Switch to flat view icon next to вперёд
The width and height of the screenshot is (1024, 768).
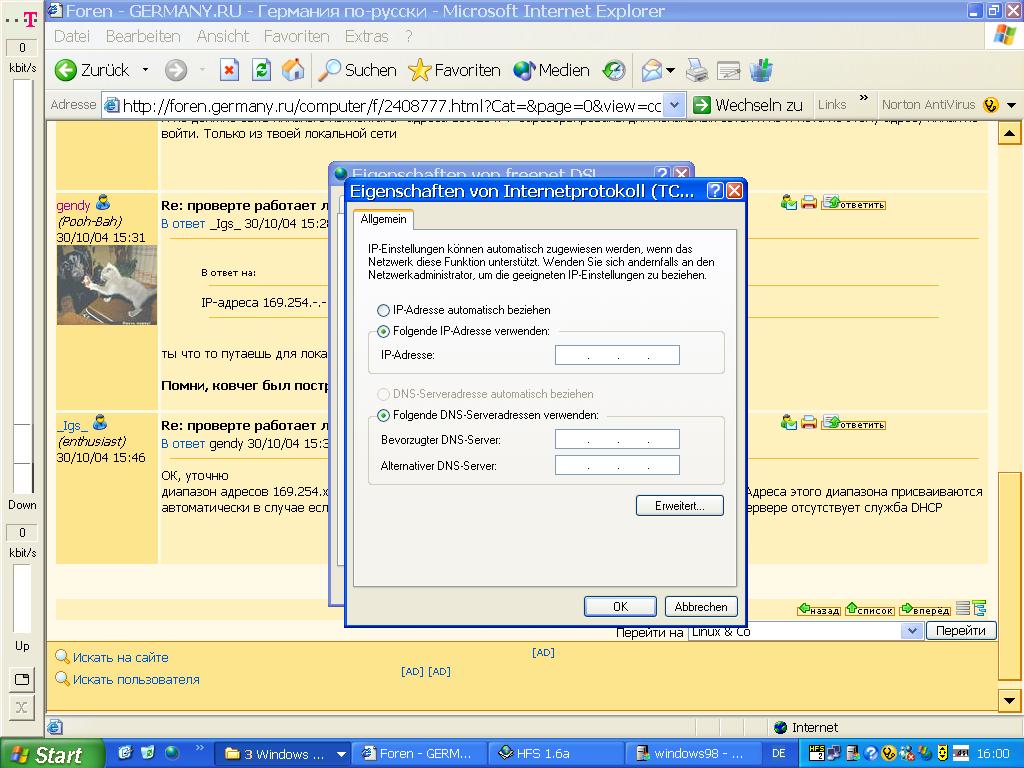(x=962, y=609)
